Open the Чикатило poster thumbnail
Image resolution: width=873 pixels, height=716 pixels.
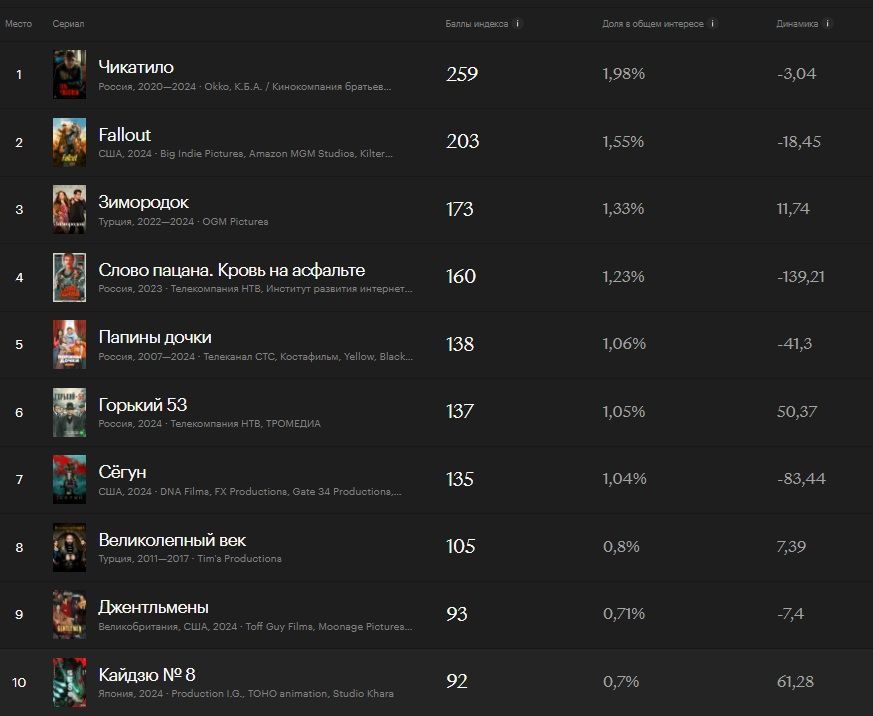(70, 75)
